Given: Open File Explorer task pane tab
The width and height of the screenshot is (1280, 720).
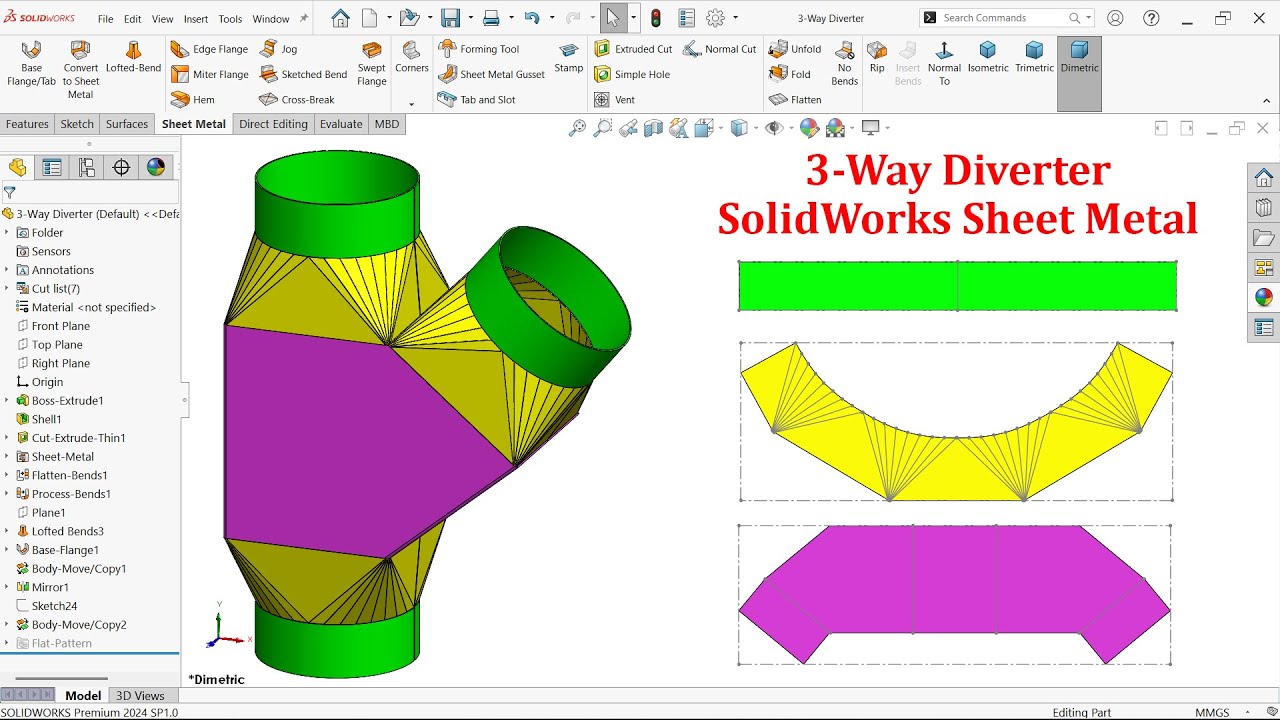Looking at the screenshot, I should (x=1264, y=238).
